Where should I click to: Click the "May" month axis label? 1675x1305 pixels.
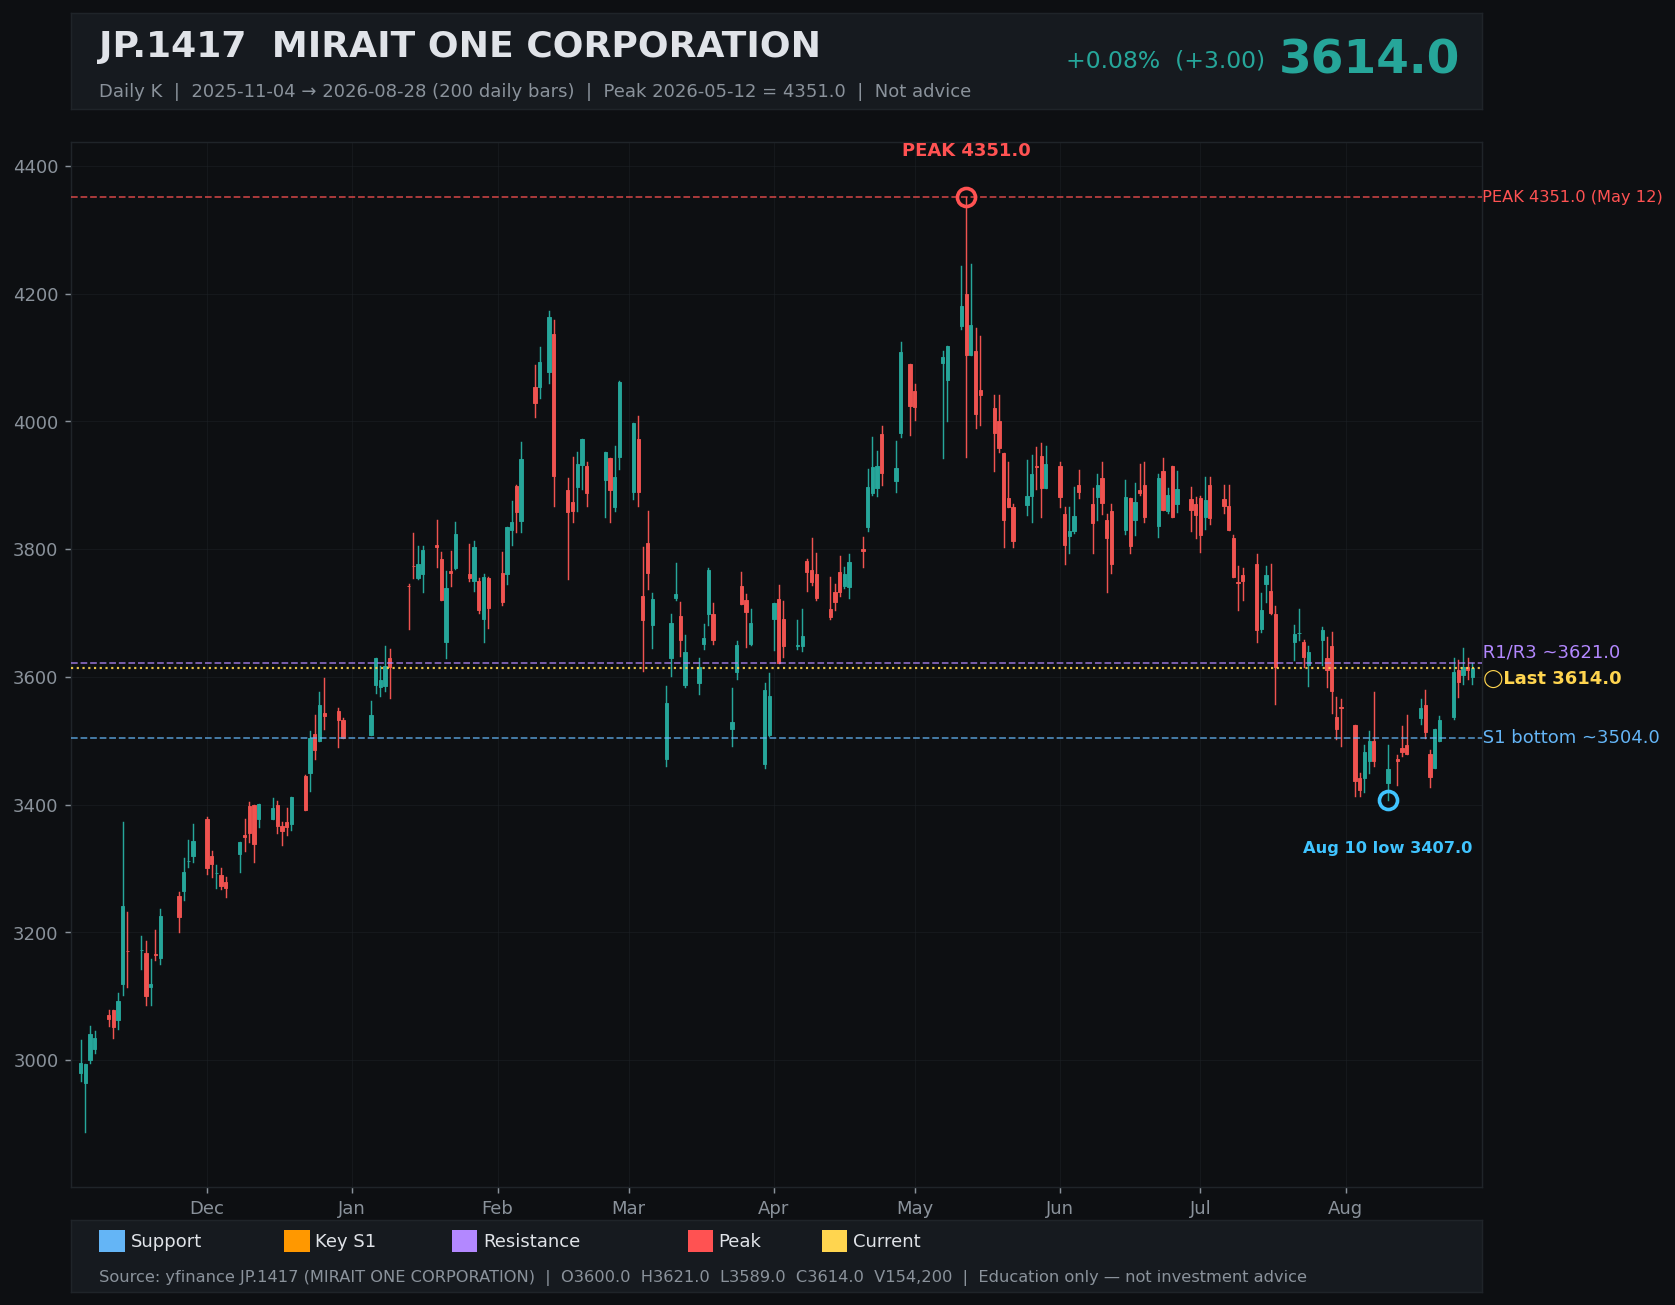coord(915,1208)
